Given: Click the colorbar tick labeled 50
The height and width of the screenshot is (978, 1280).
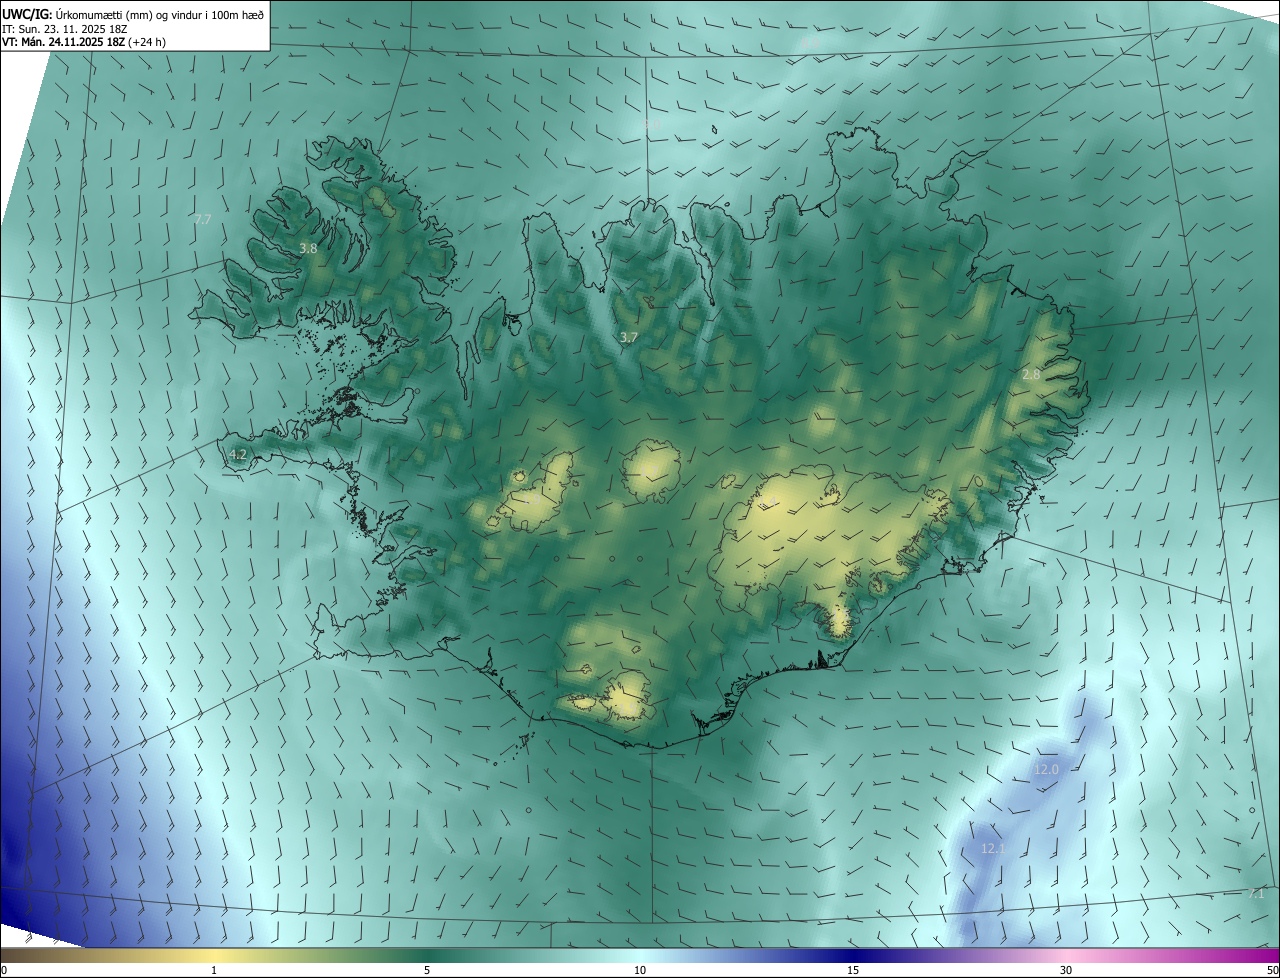Looking at the screenshot, I should point(1273,970).
